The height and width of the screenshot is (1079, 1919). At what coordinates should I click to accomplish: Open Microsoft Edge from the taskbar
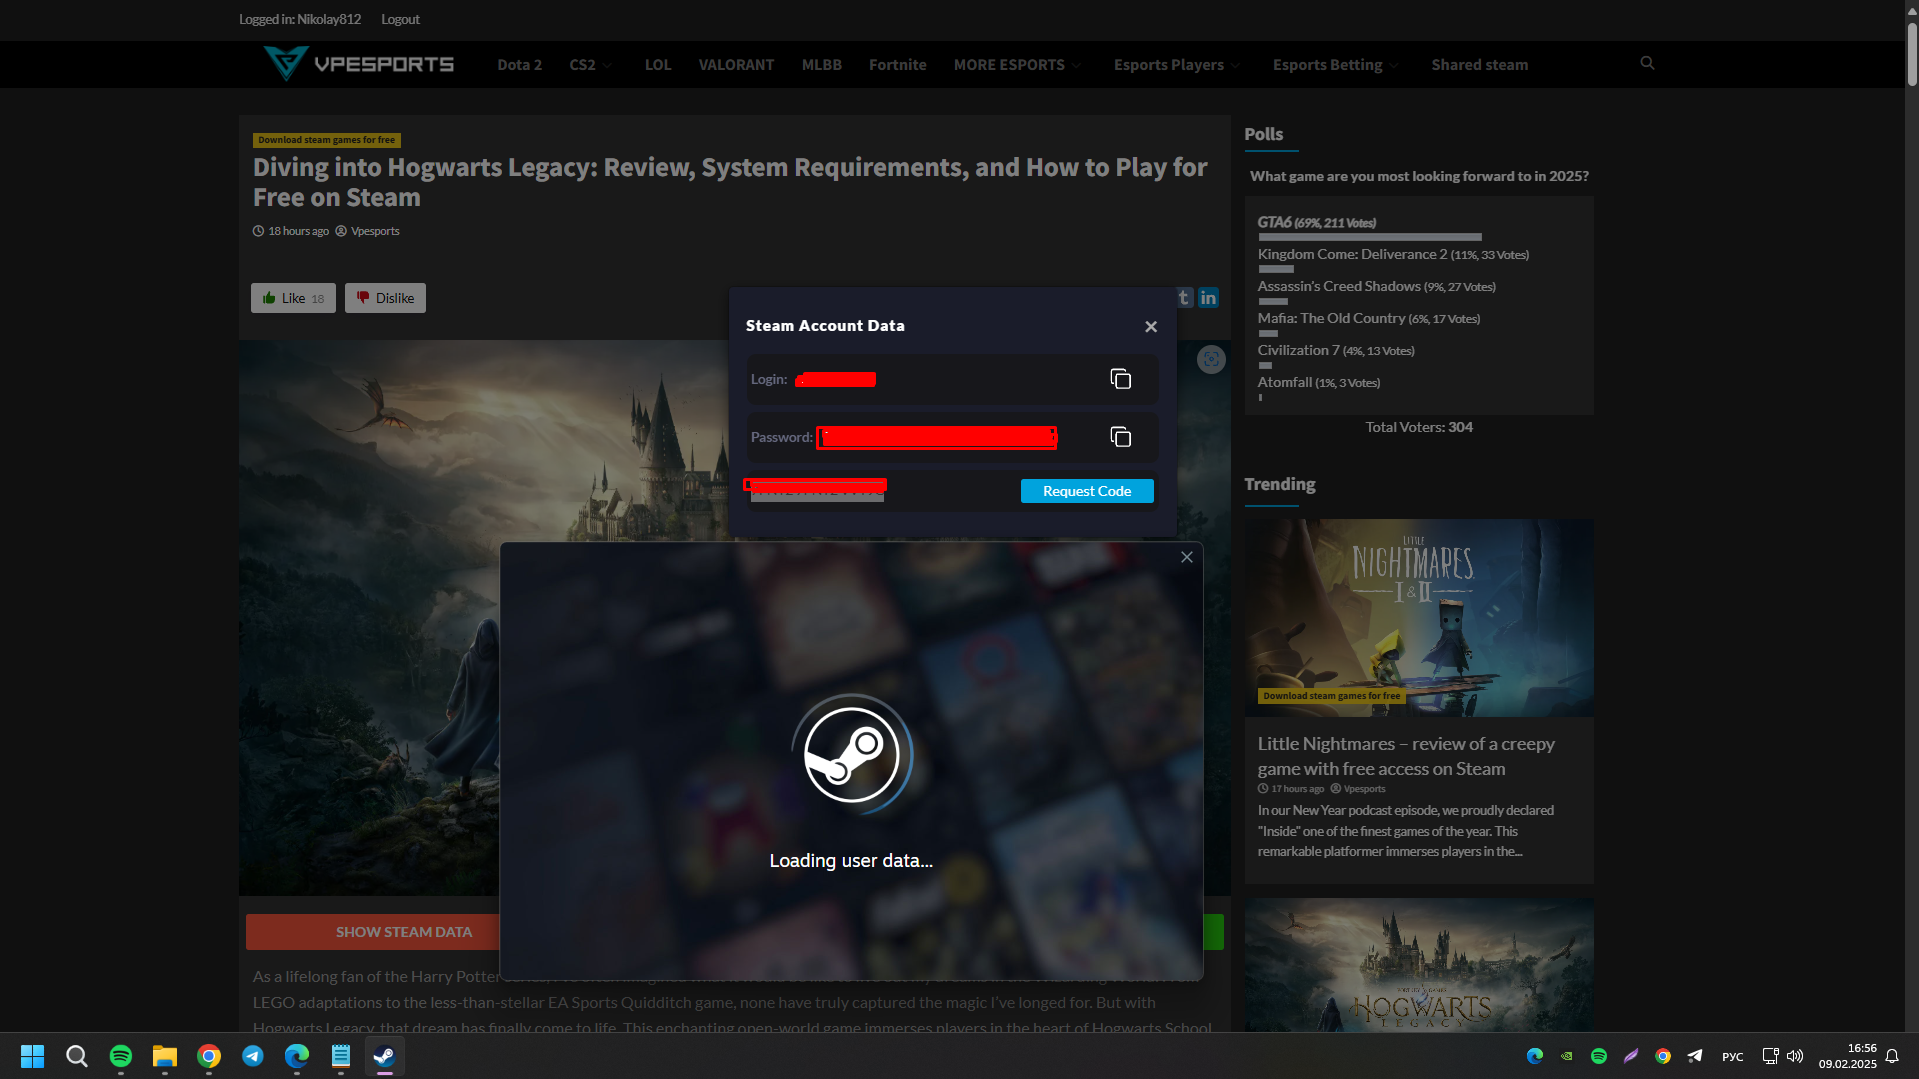296,1056
